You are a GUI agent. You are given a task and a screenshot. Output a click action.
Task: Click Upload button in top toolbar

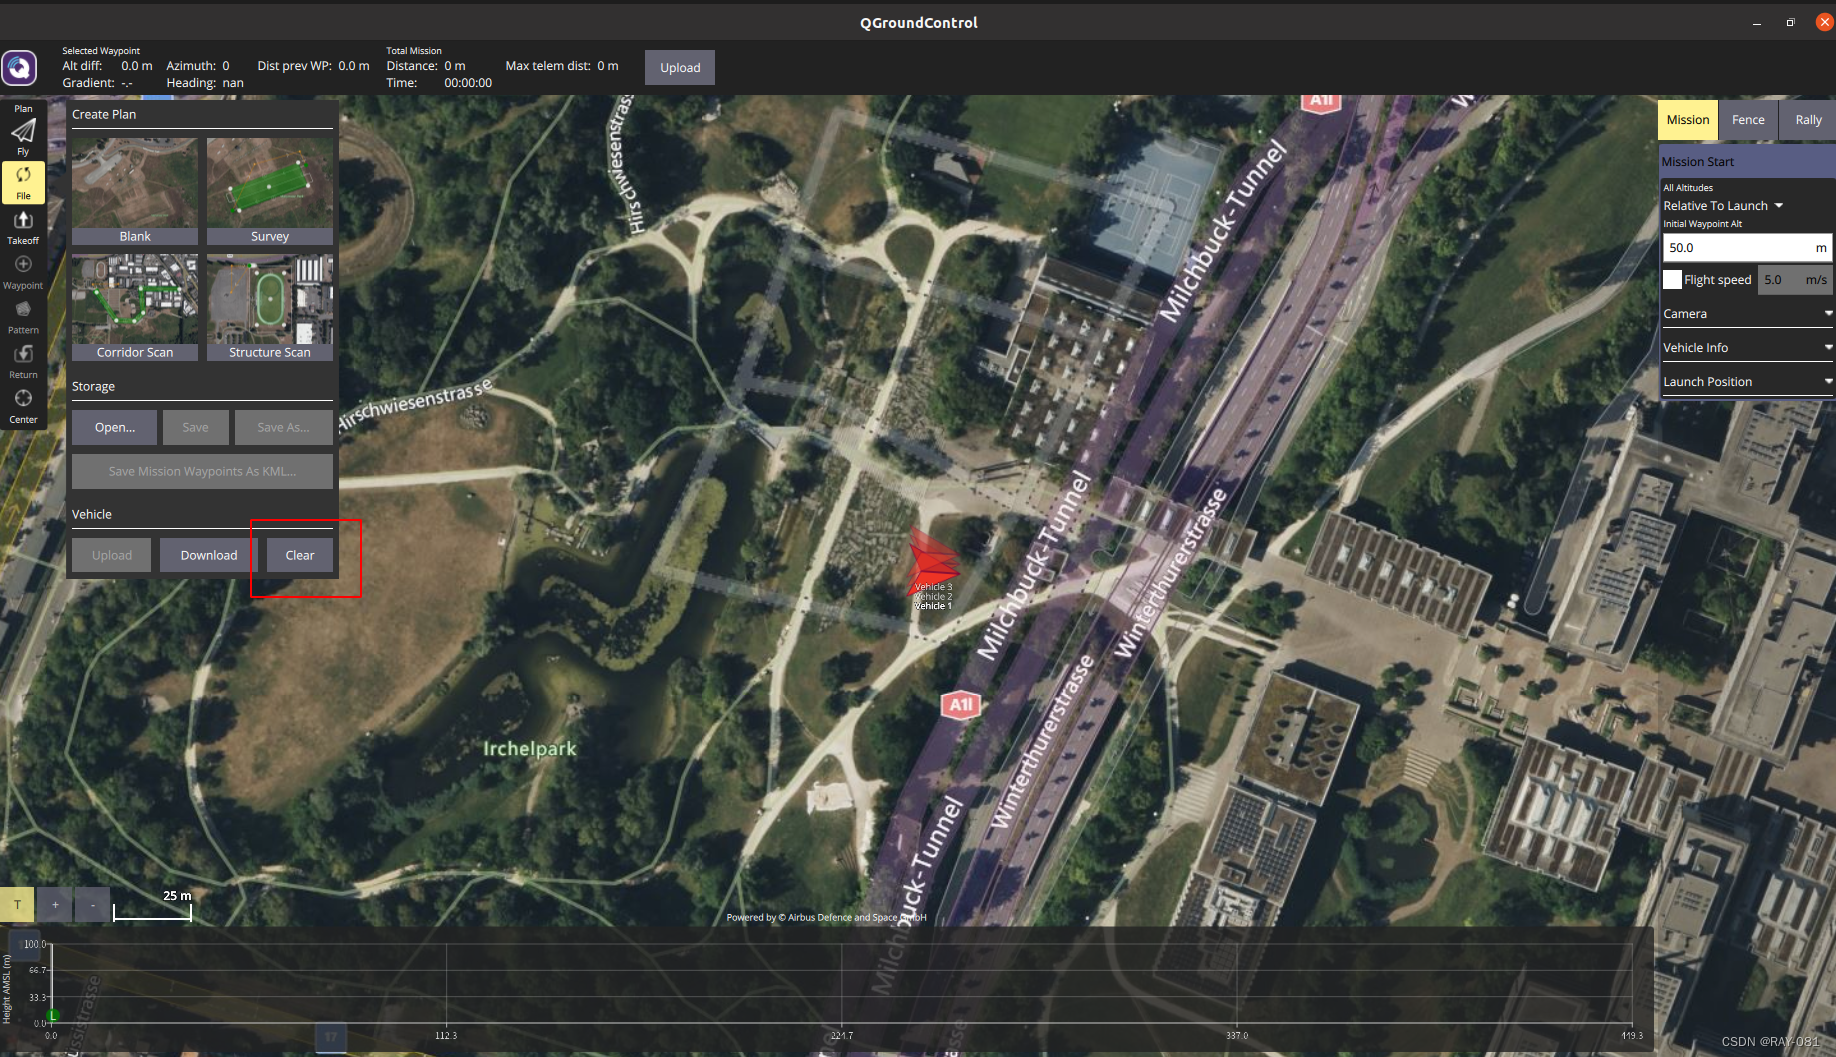[x=679, y=67]
